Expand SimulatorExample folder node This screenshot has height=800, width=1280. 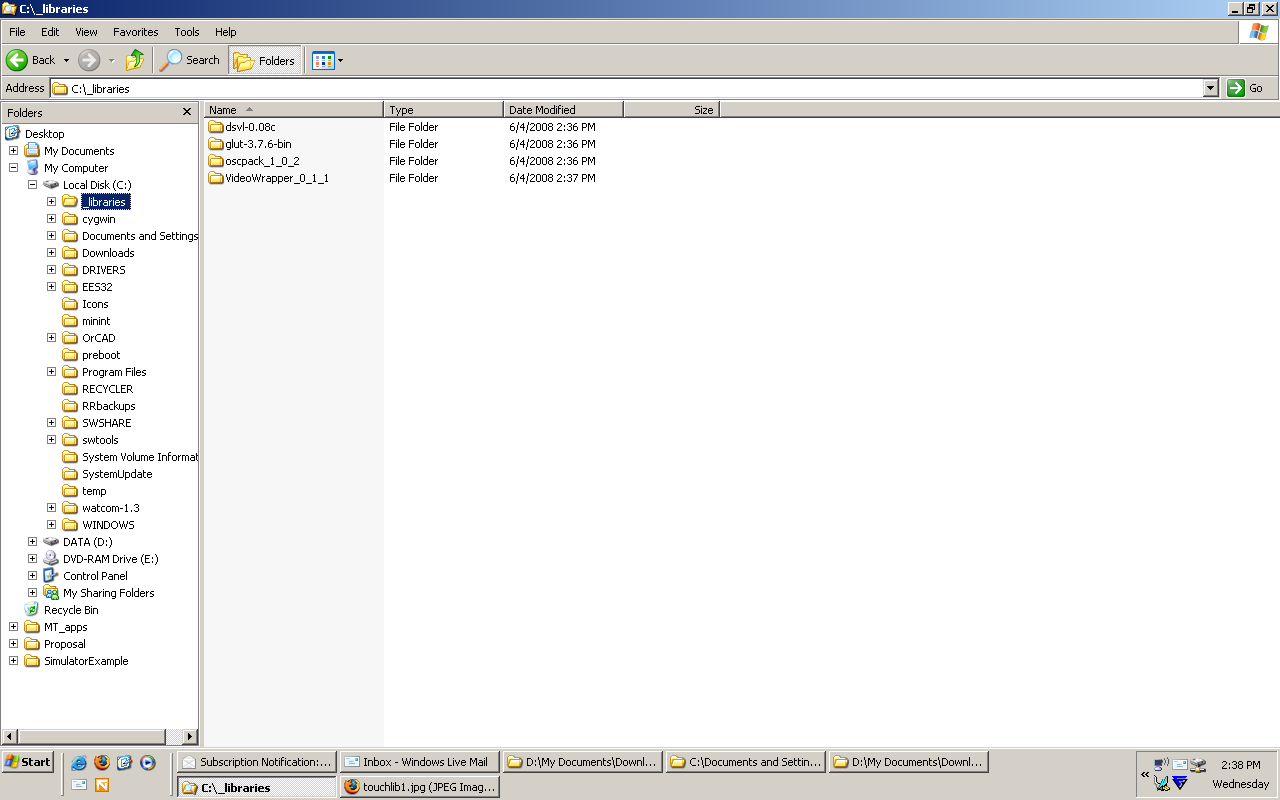coord(13,661)
